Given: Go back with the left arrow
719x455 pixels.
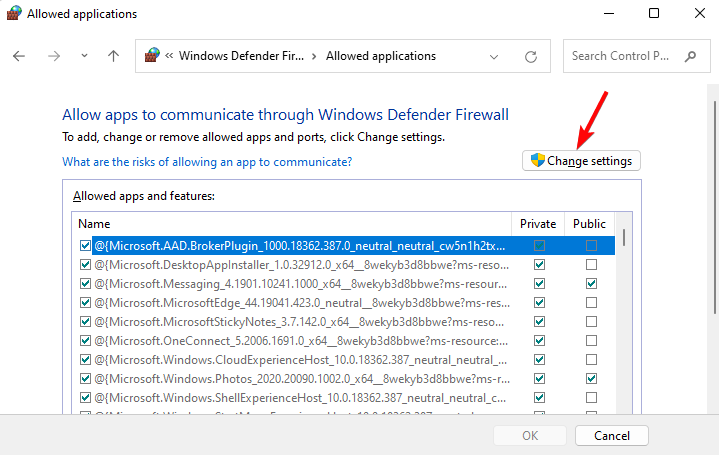Looking at the screenshot, I should pos(19,56).
